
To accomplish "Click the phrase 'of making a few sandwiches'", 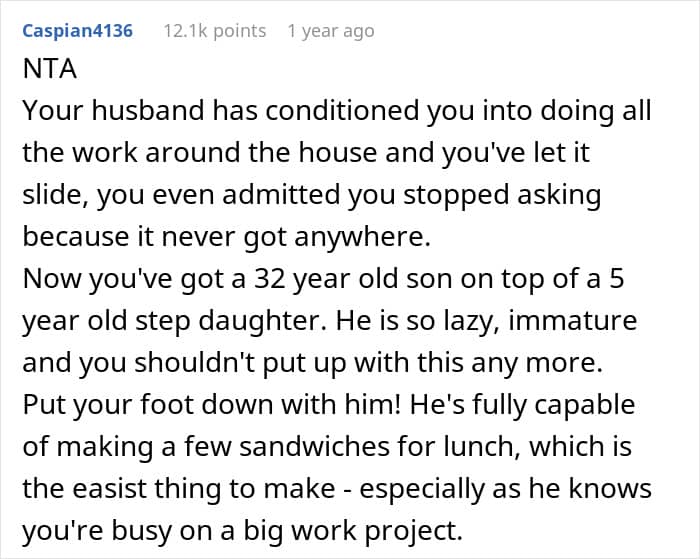I will click(x=206, y=446).
